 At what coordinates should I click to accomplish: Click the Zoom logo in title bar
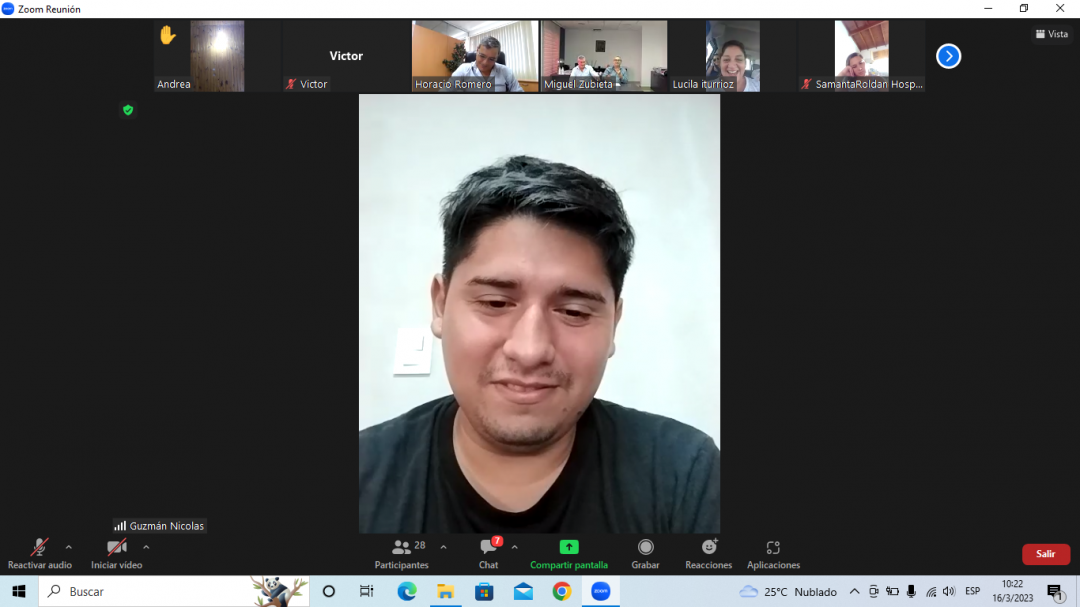(8, 9)
